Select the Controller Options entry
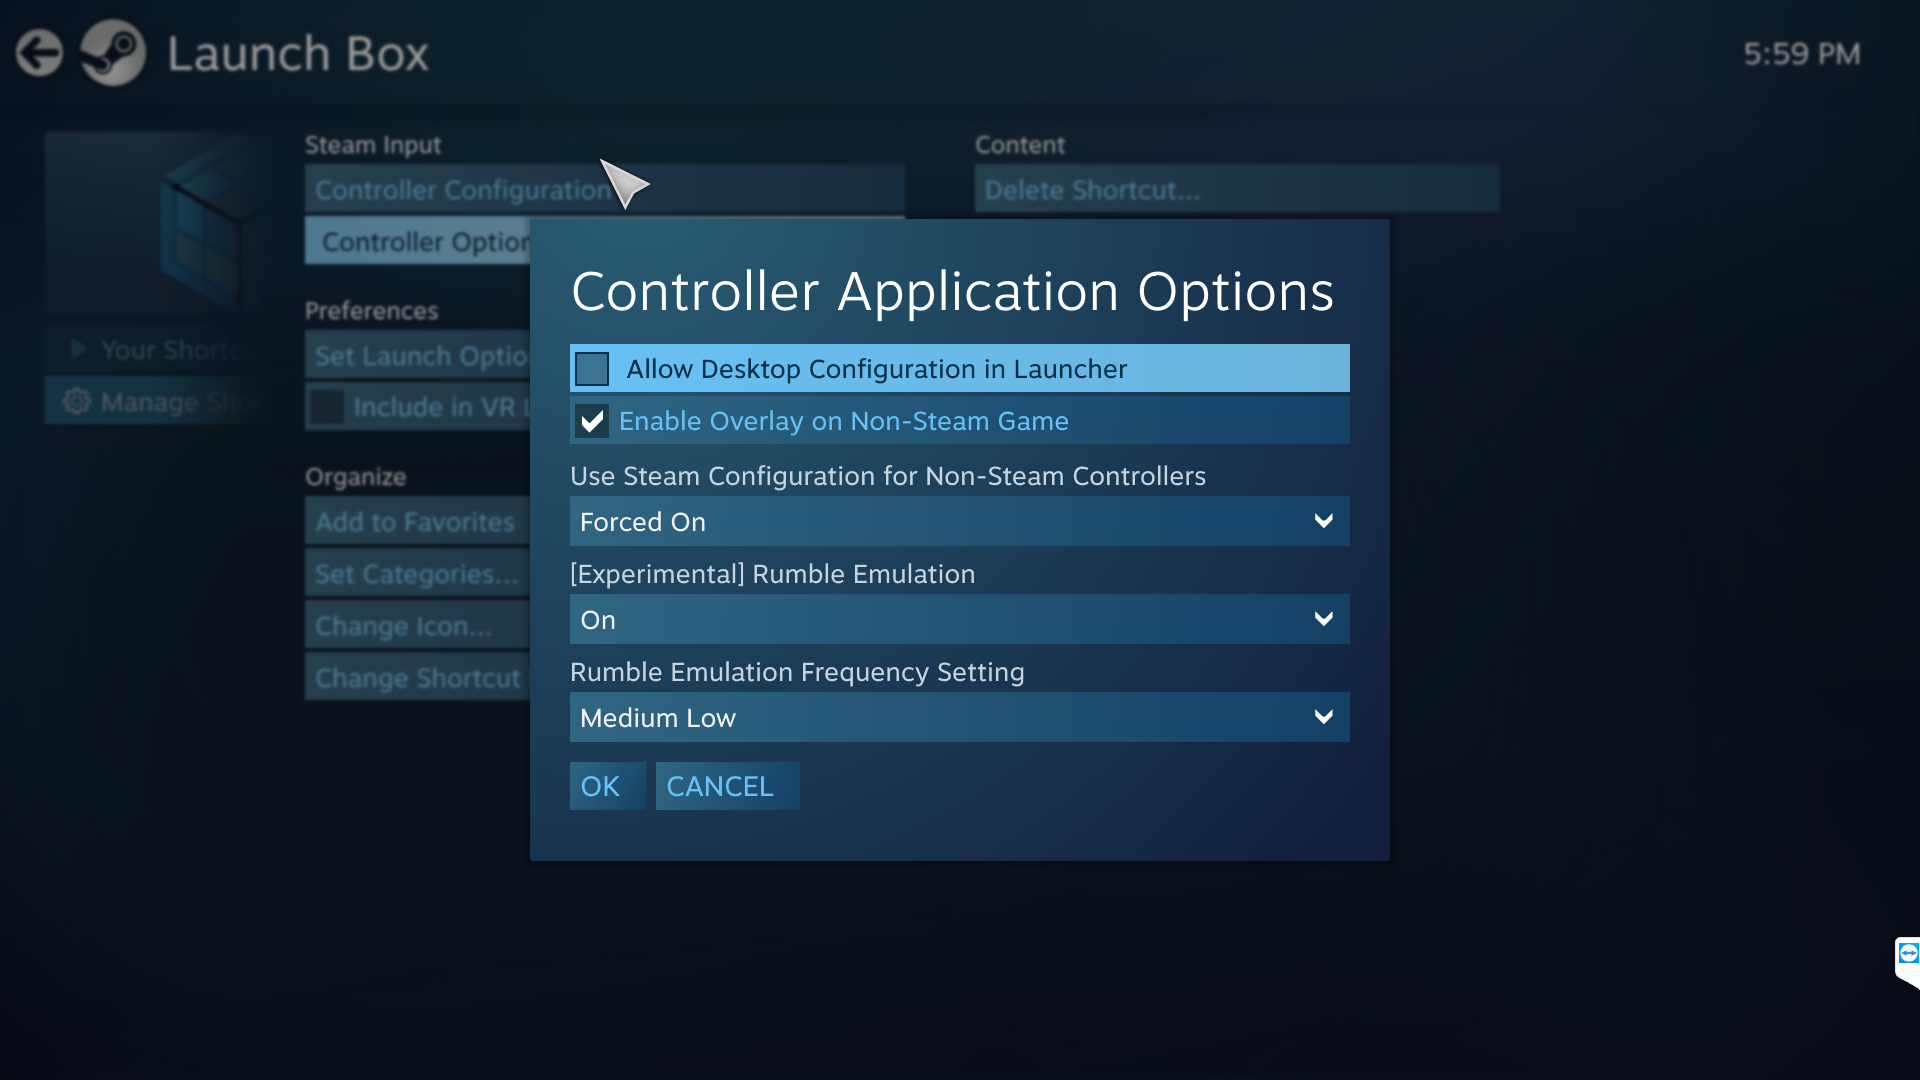 click(418, 242)
